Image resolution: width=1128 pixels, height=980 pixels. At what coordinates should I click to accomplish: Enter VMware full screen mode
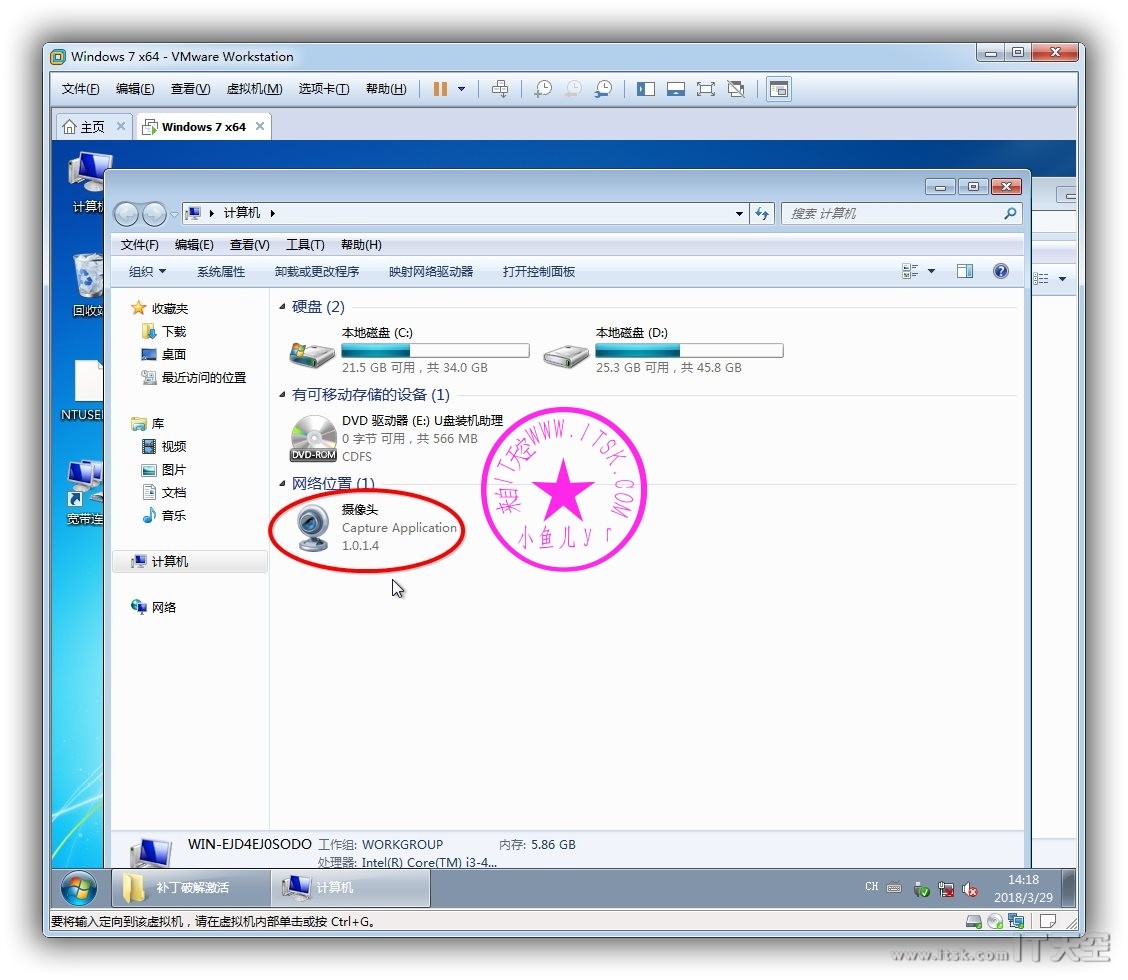tap(706, 89)
